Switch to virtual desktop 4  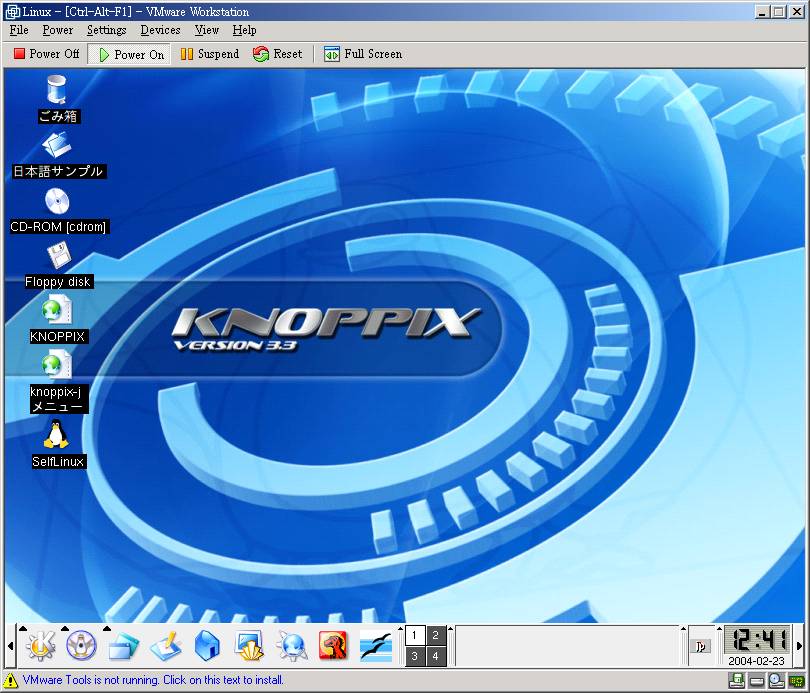(435, 656)
